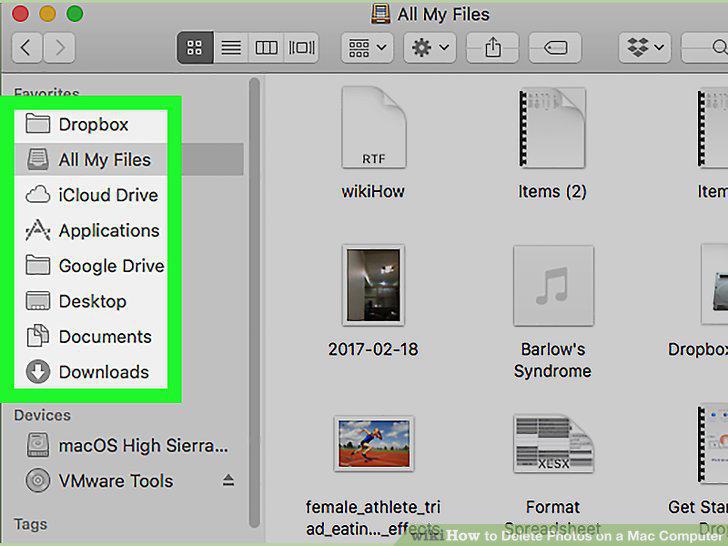This screenshot has height=546, width=728.
Task: Click the Items (2) file name
Action: (552, 191)
